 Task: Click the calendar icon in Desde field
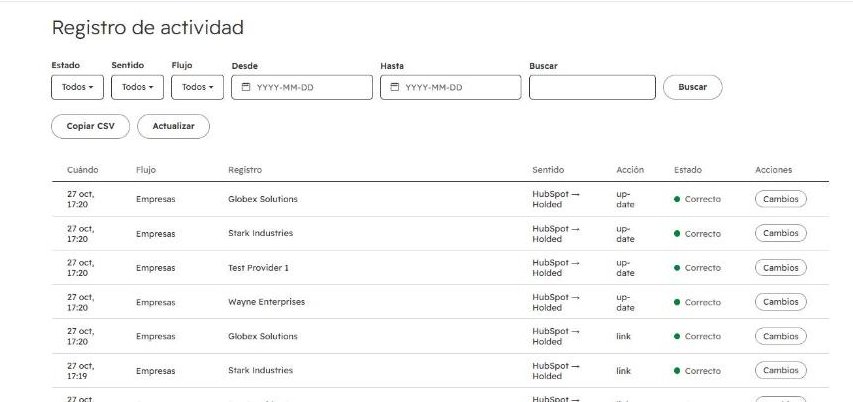[x=245, y=87]
